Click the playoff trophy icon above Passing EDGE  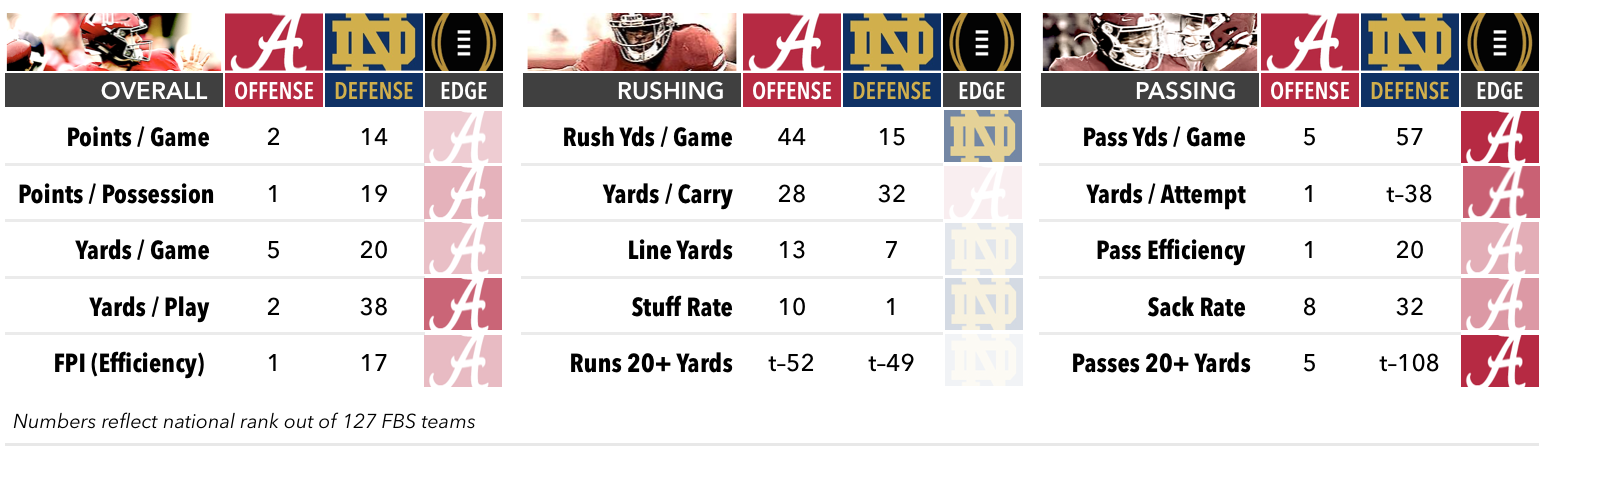pos(1500,42)
